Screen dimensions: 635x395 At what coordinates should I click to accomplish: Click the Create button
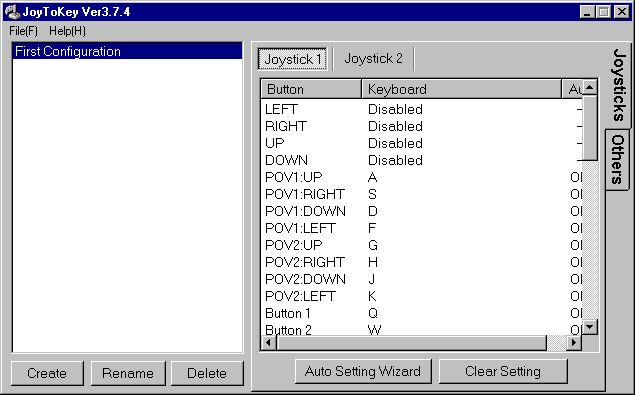pos(47,373)
